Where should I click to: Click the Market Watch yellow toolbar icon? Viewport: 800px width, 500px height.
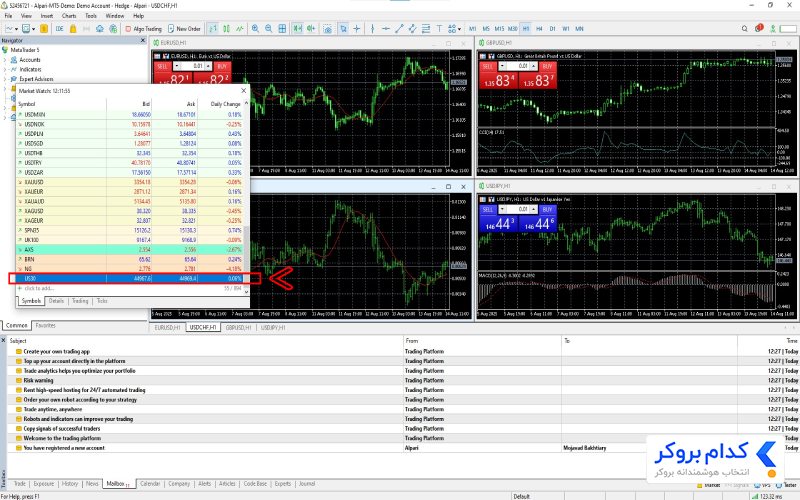[x=44, y=29]
